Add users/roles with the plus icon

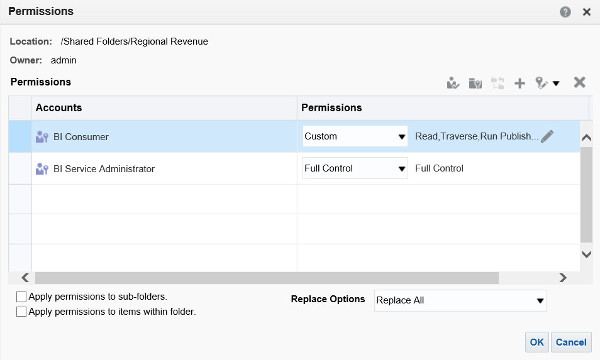(520, 83)
